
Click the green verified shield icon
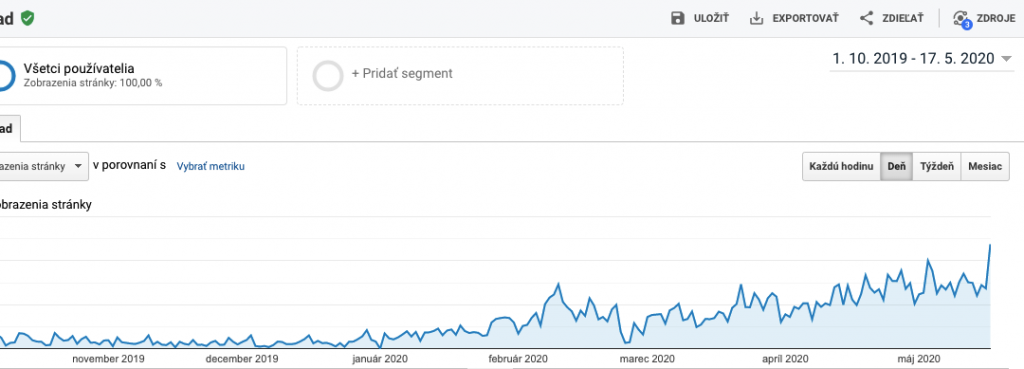pos(27,18)
